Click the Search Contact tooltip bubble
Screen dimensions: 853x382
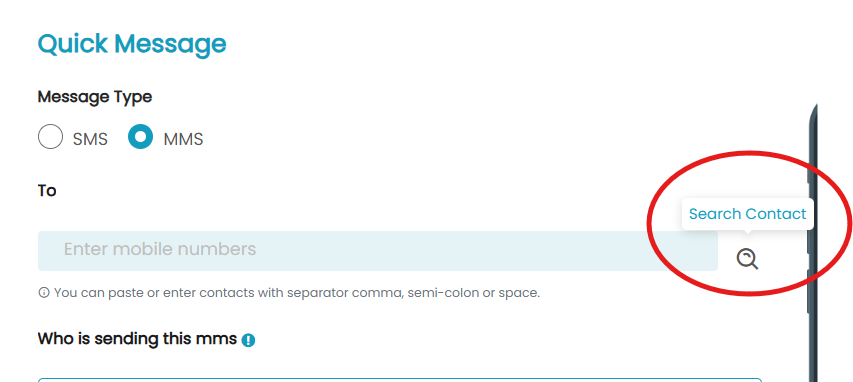747,214
